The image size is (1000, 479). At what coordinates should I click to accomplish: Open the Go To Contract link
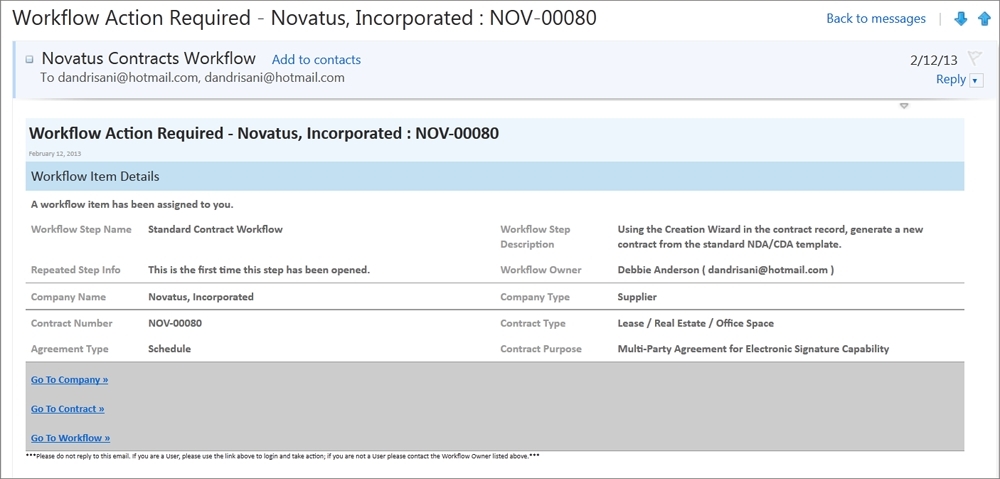click(68, 409)
